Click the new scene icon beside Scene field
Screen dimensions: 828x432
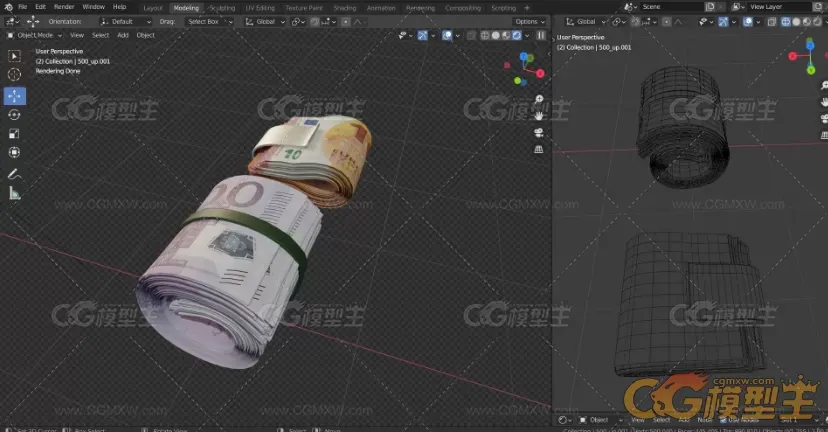pos(710,7)
